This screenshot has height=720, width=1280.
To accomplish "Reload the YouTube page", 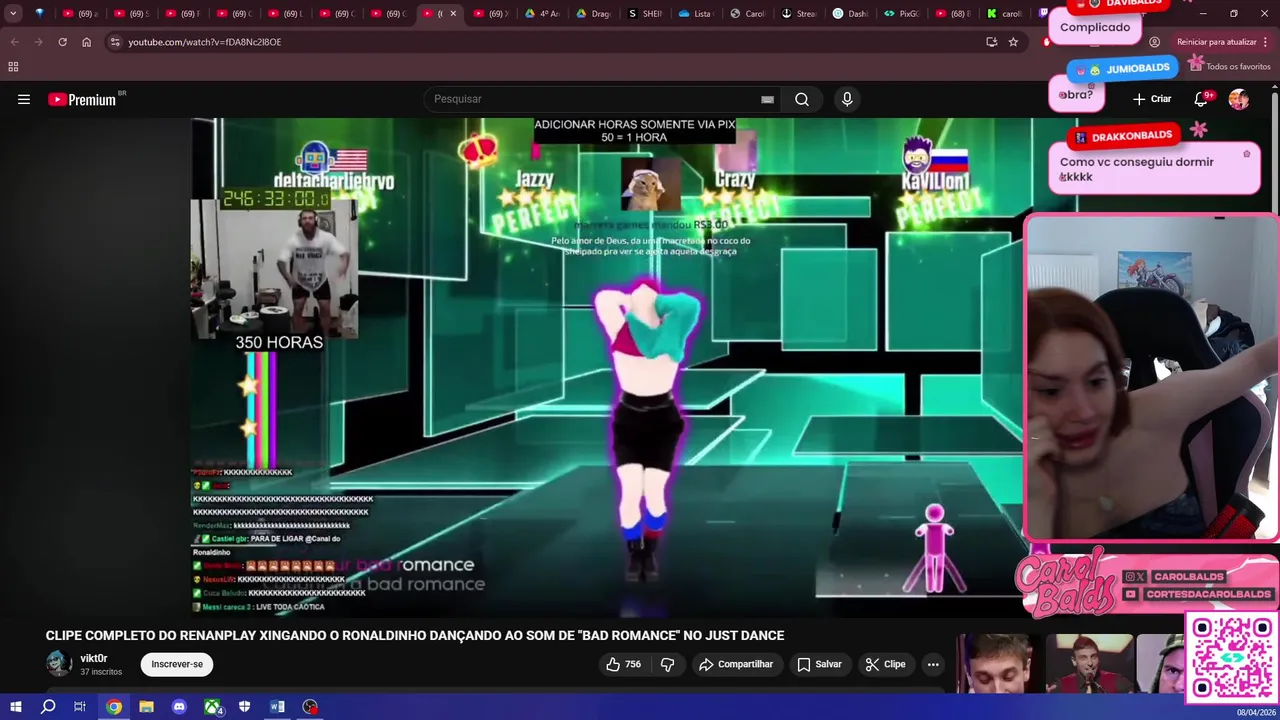I will click(62, 42).
